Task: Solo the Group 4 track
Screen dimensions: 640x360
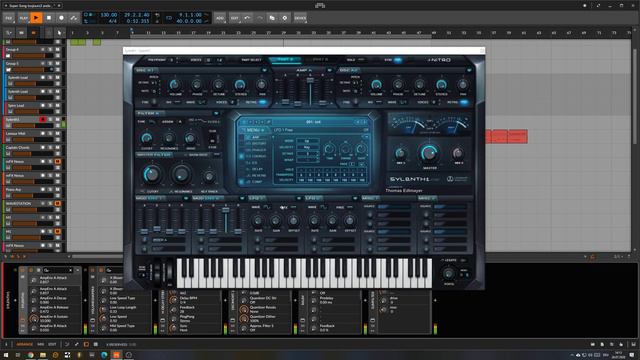Action: [50, 49]
